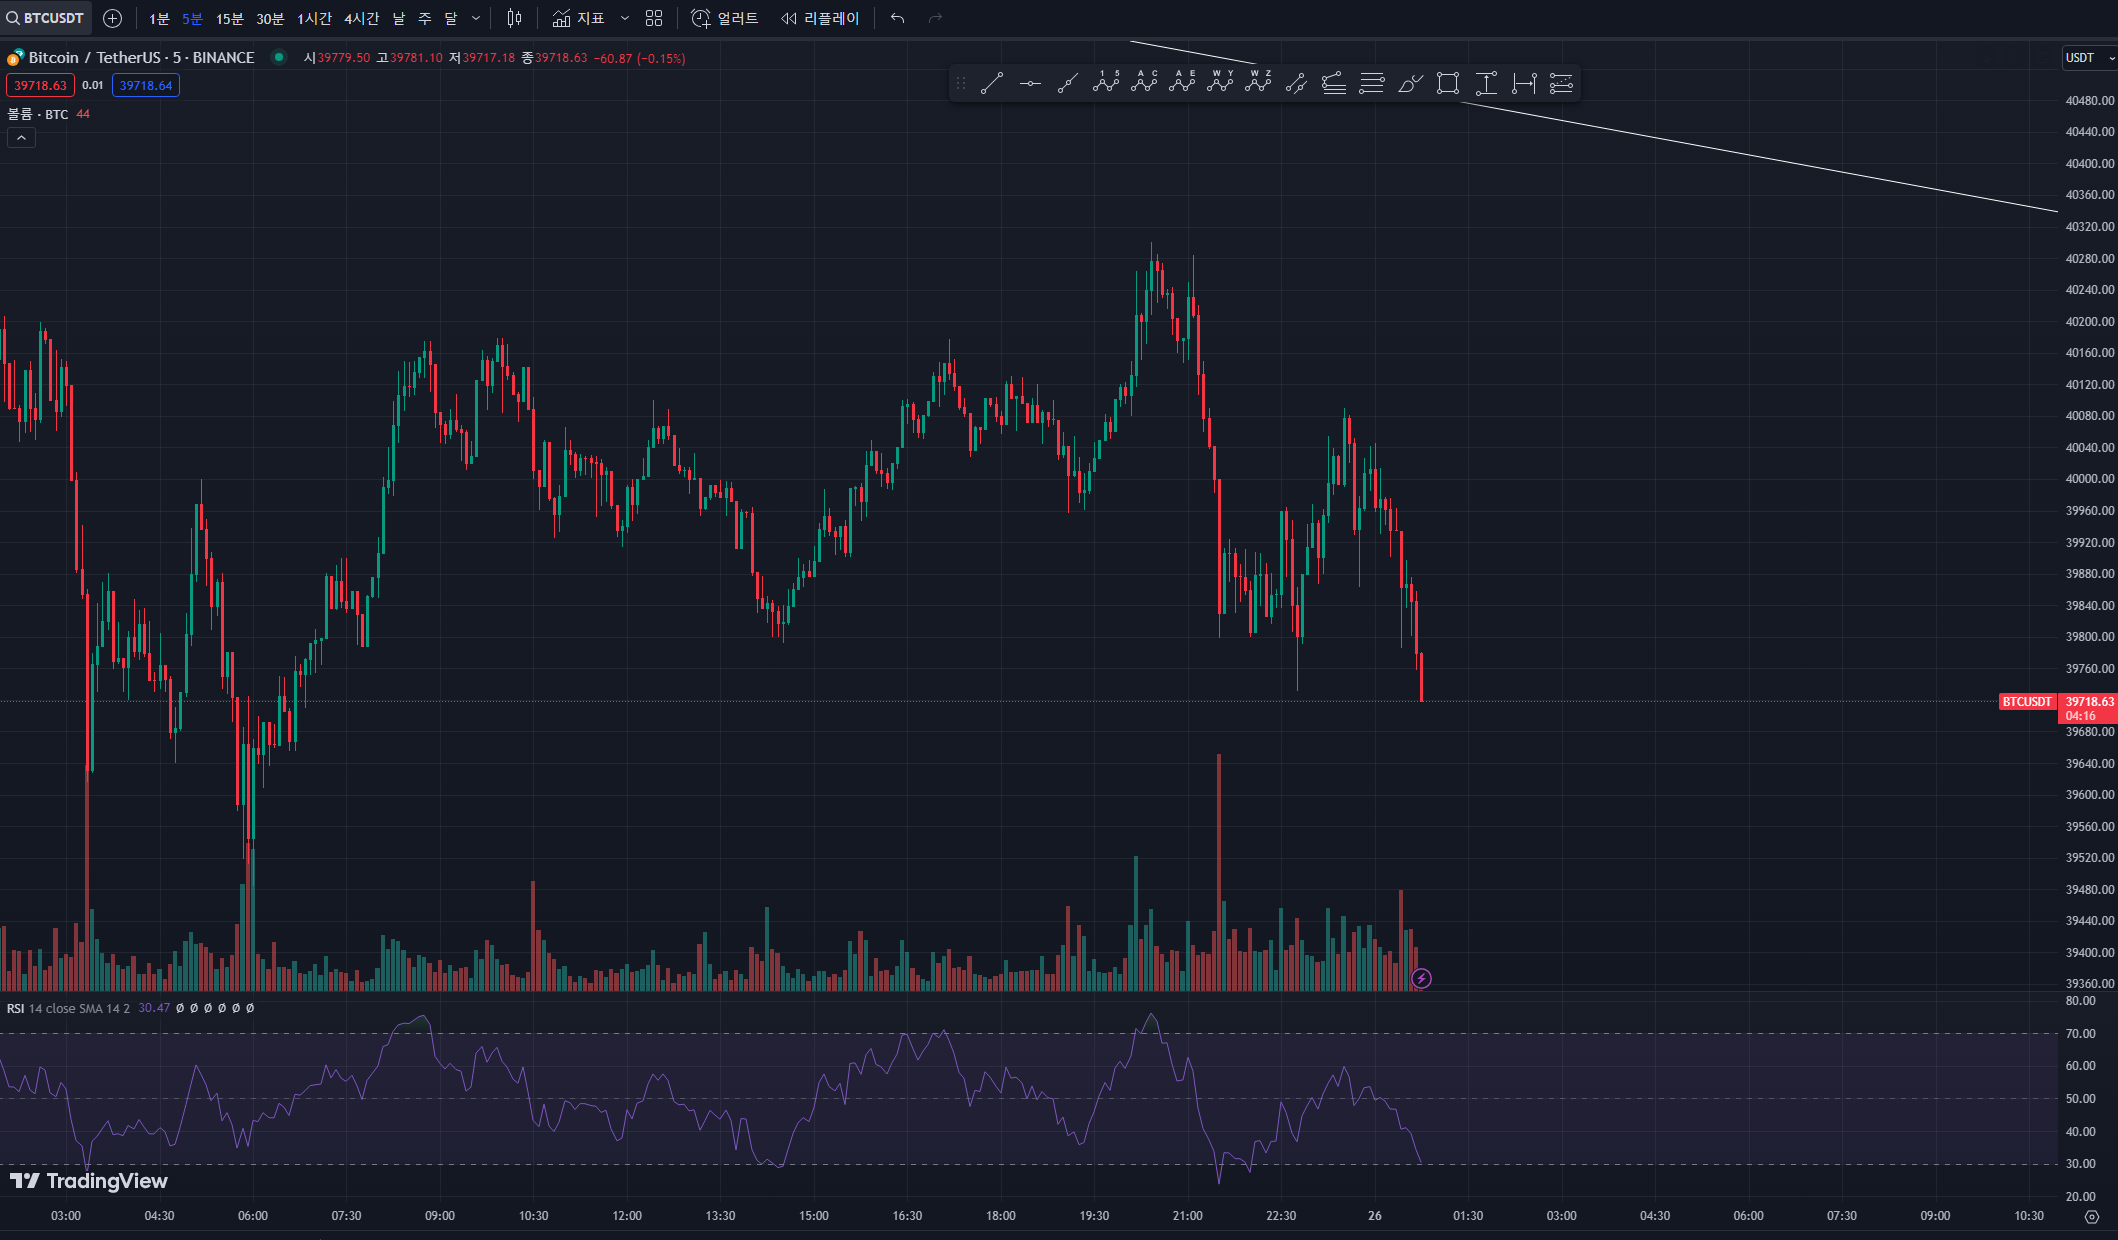Click the BTCUSDT symbol search field
Image resolution: width=2118 pixels, height=1240 pixels.
46,18
